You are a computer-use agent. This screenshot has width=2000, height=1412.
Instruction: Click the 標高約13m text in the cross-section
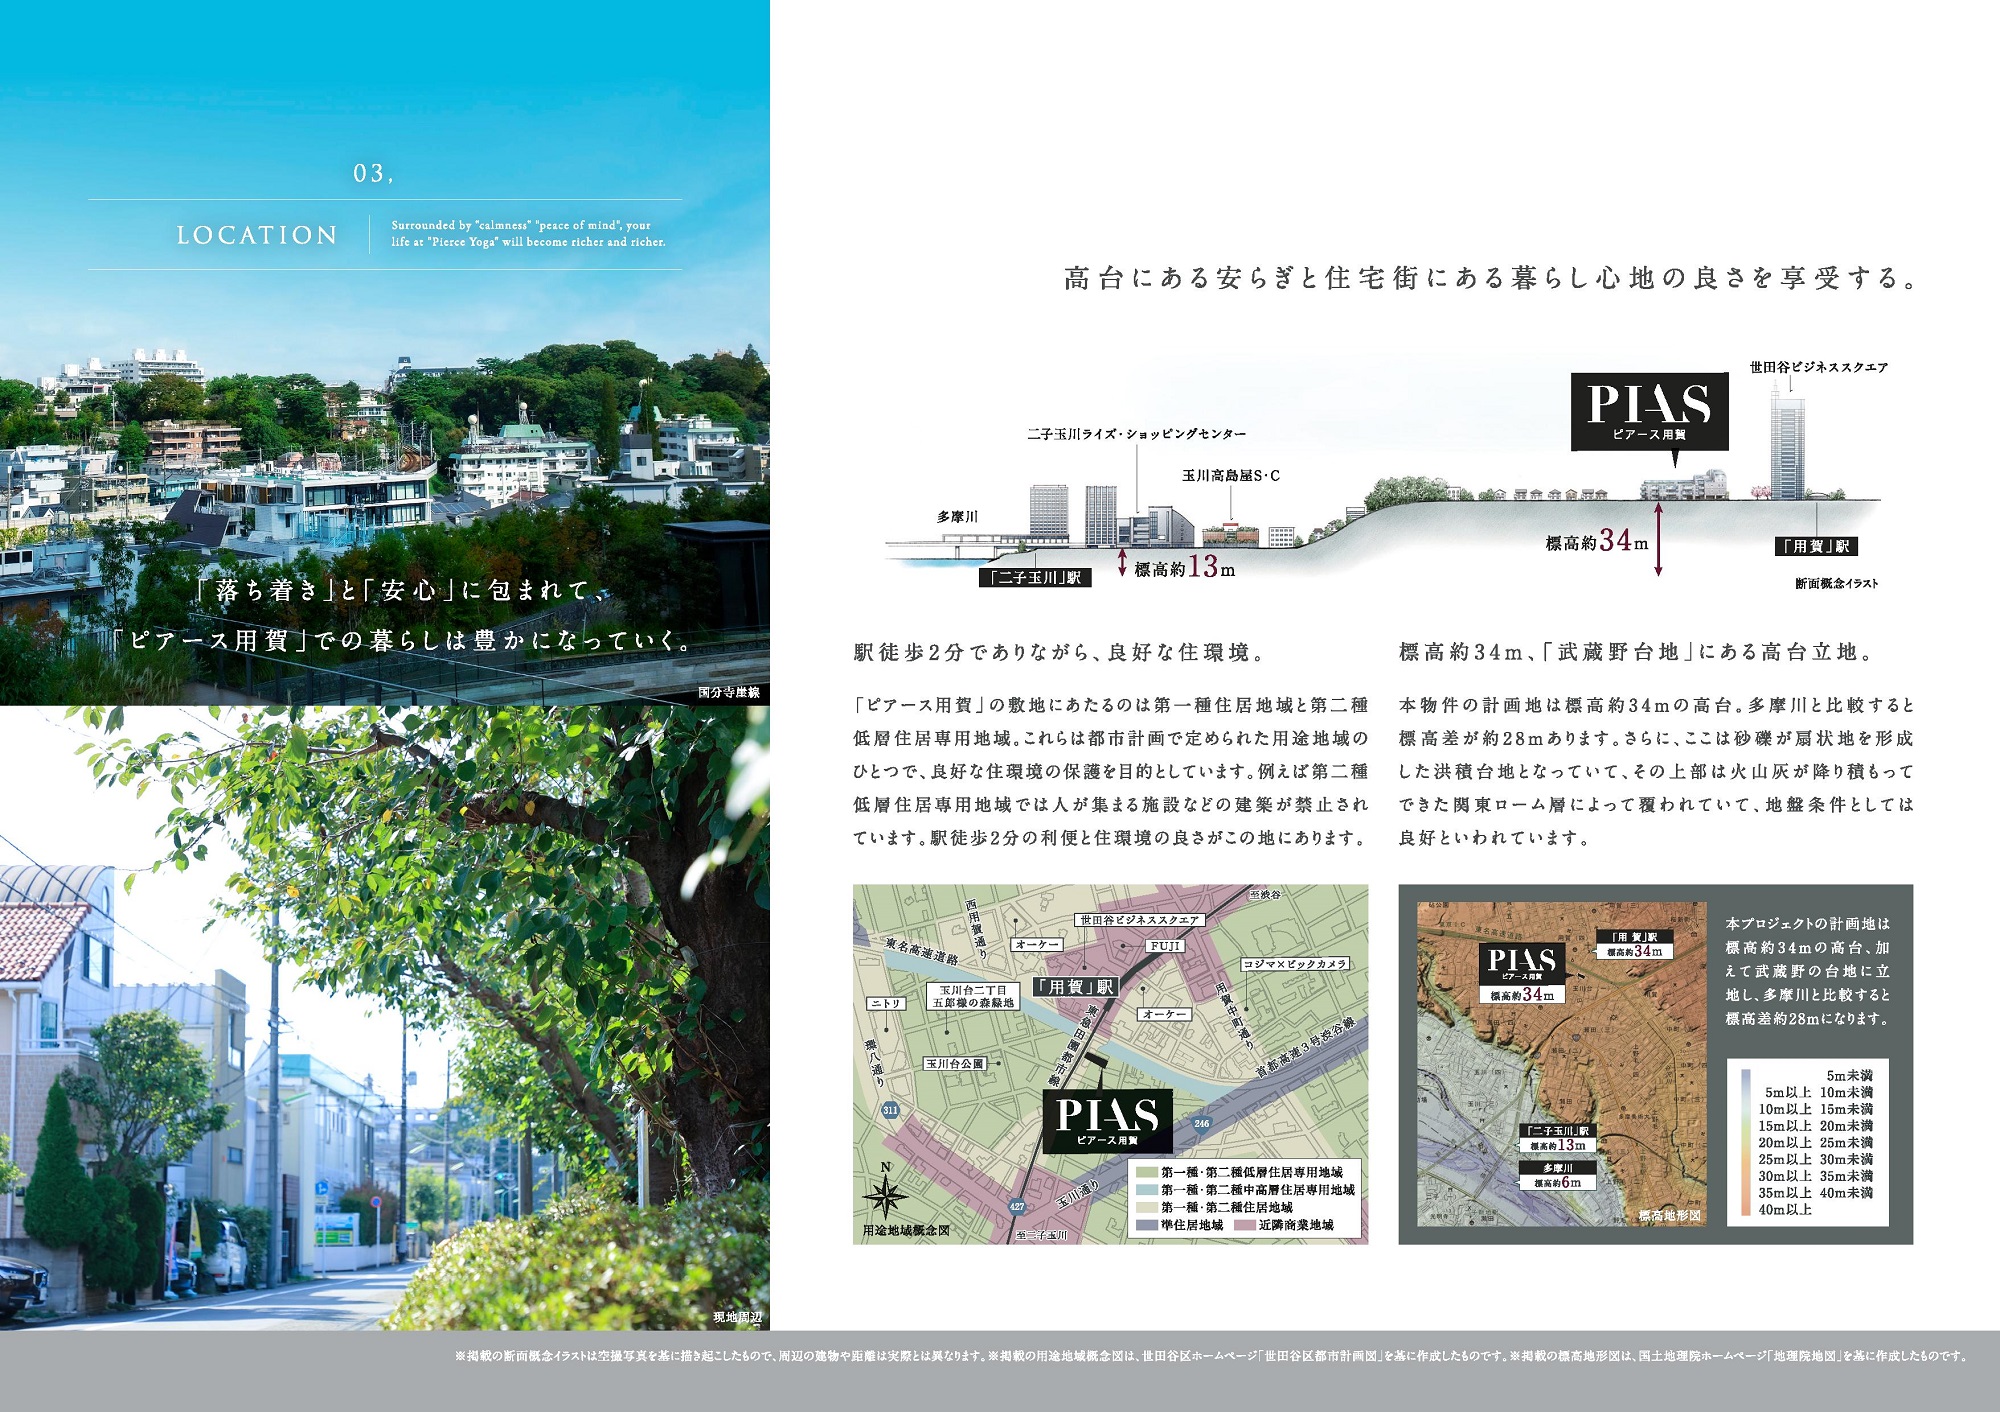[1185, 568]
